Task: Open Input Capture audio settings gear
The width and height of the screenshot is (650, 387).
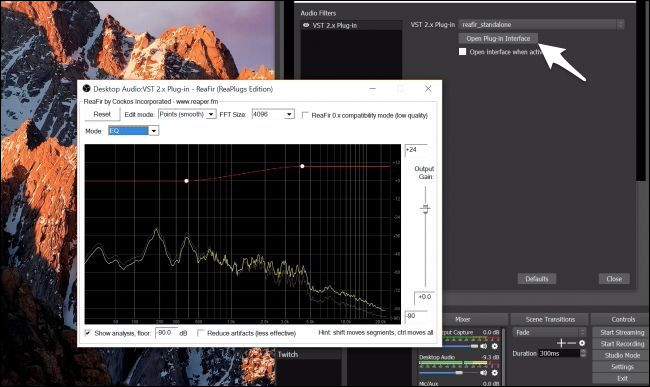Action: point(495,346)
